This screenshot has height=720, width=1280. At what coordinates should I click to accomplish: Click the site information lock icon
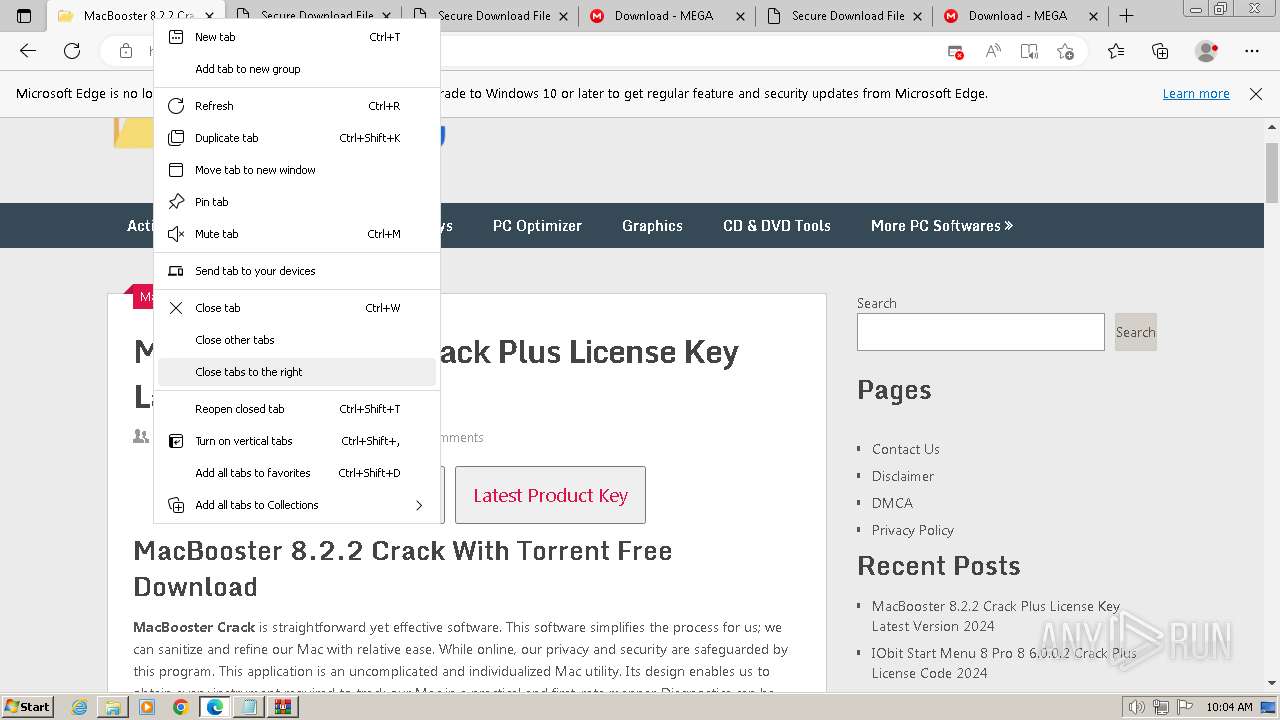[126, 51]
